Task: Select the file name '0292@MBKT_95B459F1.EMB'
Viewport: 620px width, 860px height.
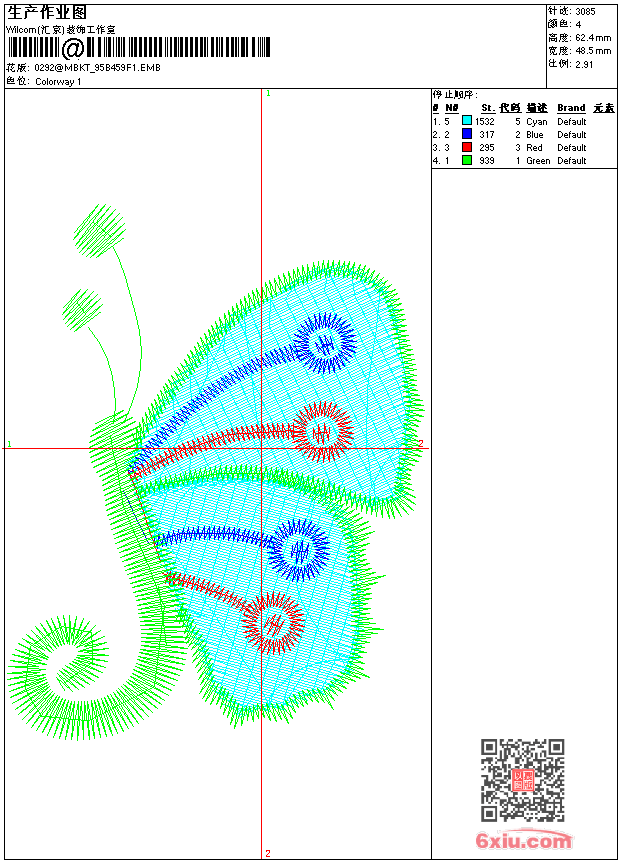Action: [98, 68]
